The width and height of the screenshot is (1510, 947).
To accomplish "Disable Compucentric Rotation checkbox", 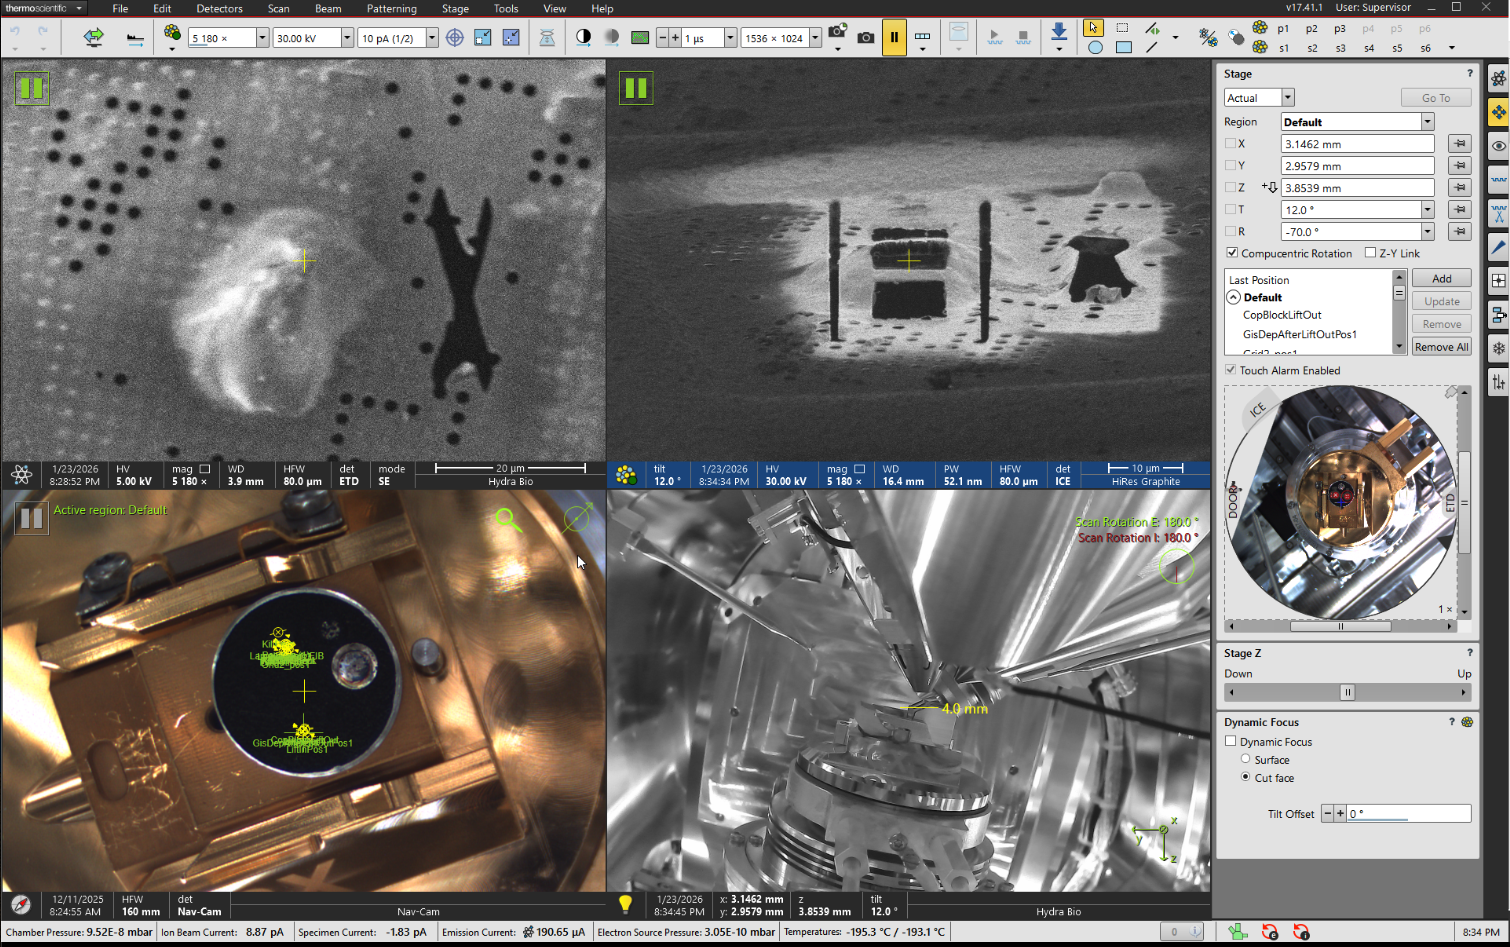I will 1233,253.
